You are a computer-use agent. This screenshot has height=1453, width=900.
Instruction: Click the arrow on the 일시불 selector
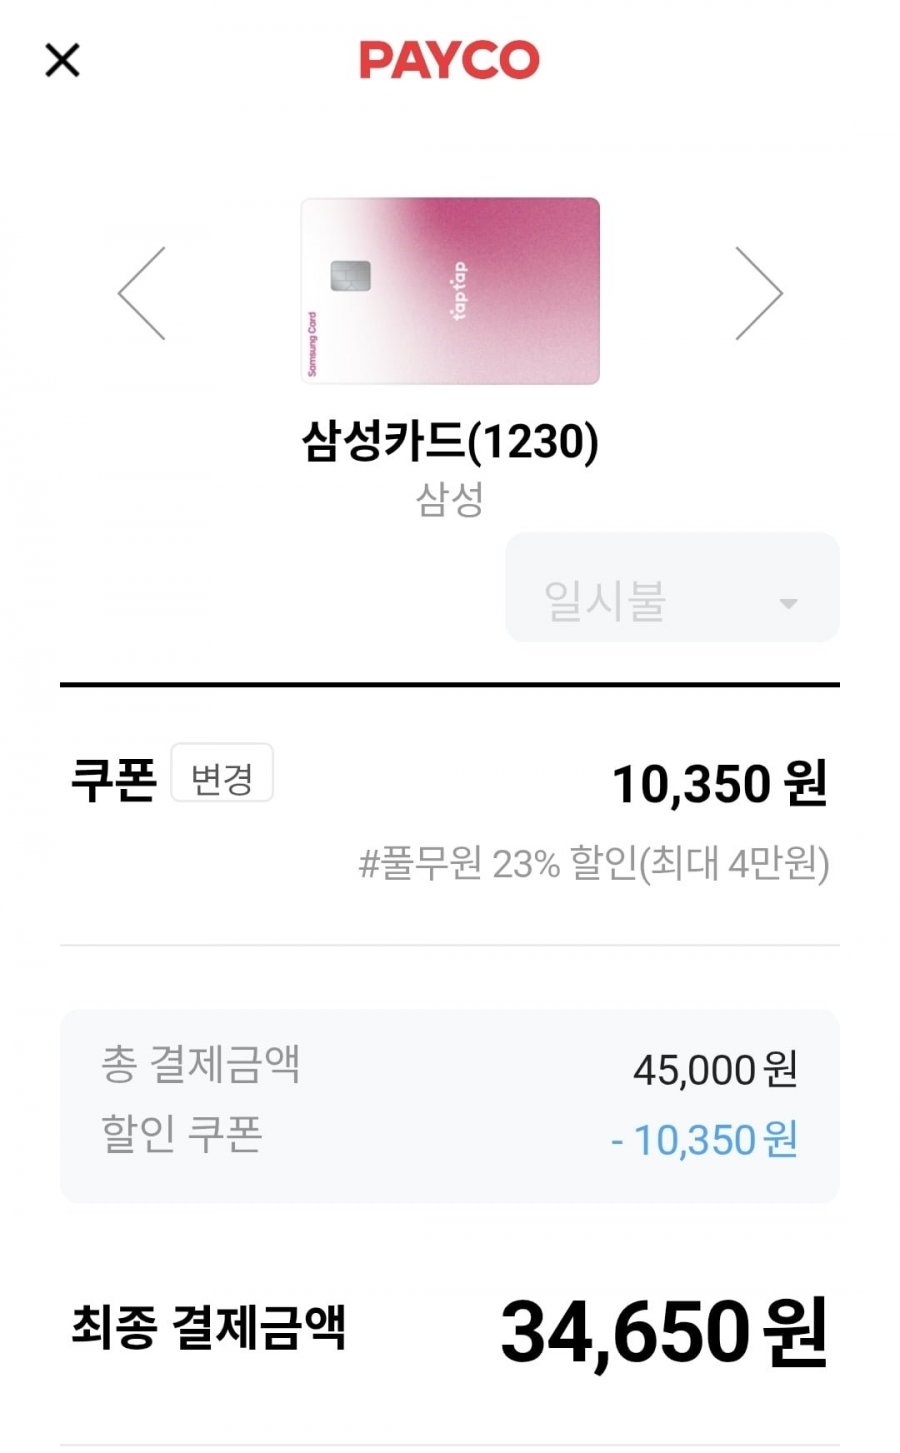point(788,603)
